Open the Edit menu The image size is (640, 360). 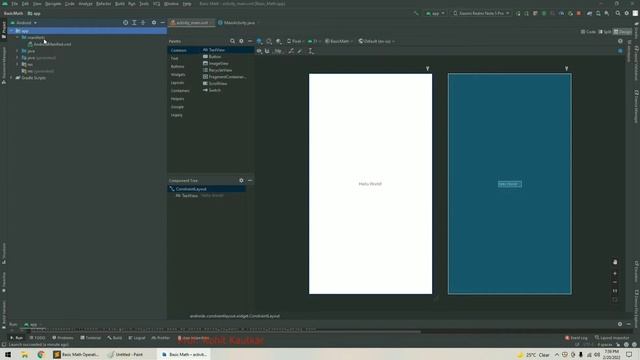(25, 4)
